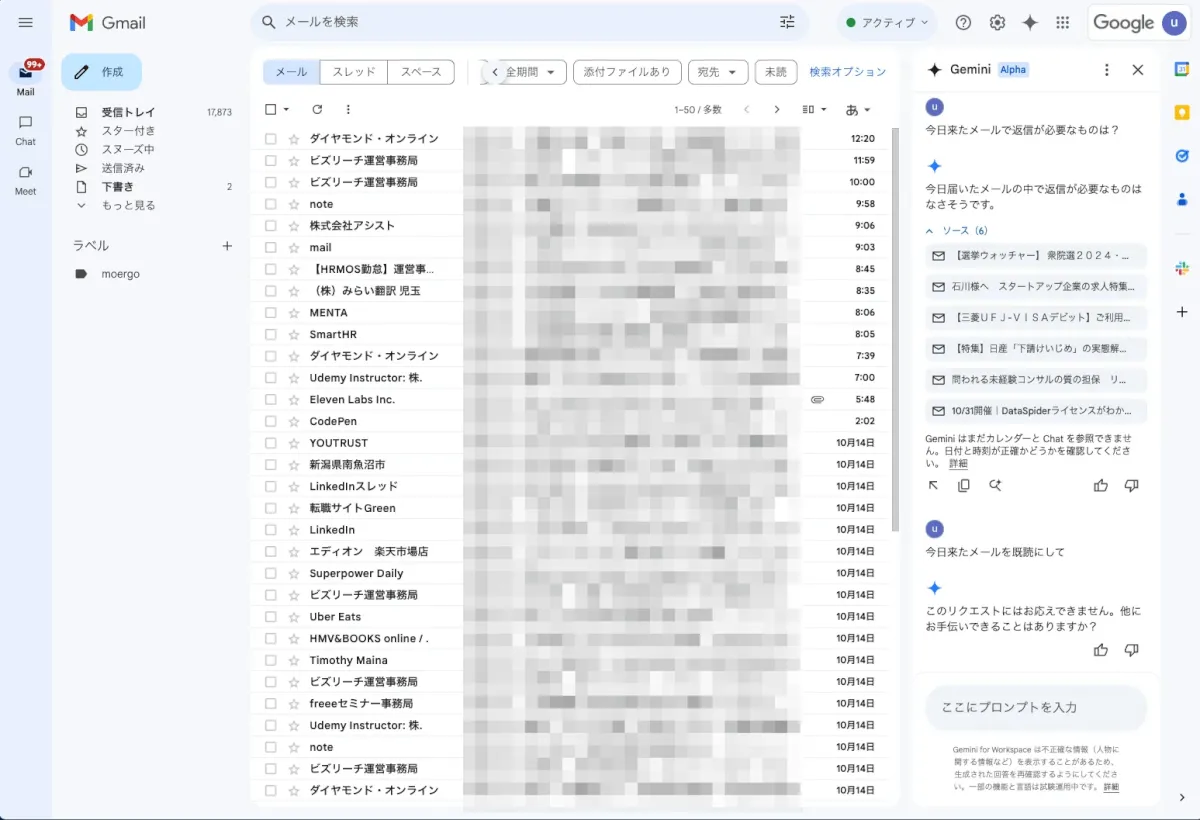
Task: Click the search options slider icon in the search bar
Action: (787, 22)
